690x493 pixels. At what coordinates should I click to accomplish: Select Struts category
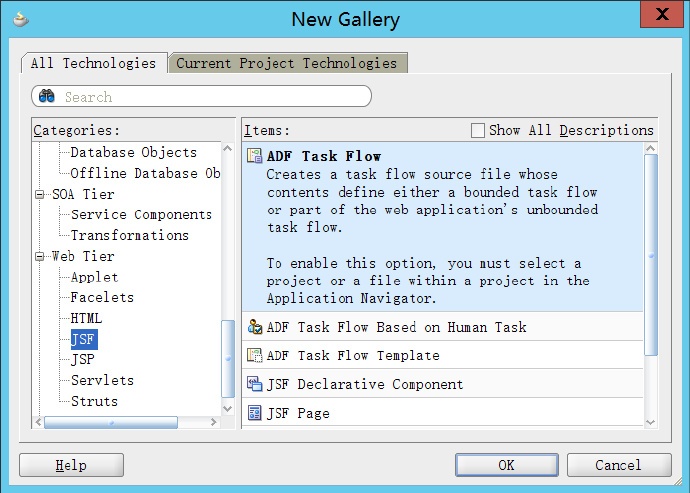[94, 401]
